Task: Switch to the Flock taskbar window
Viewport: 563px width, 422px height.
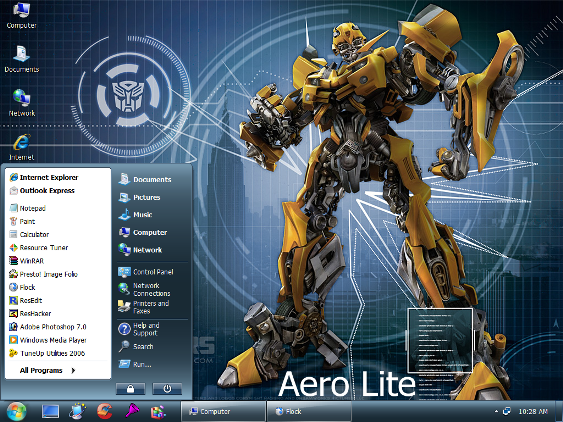Action: pyautogui.click(x=308, y=412)
